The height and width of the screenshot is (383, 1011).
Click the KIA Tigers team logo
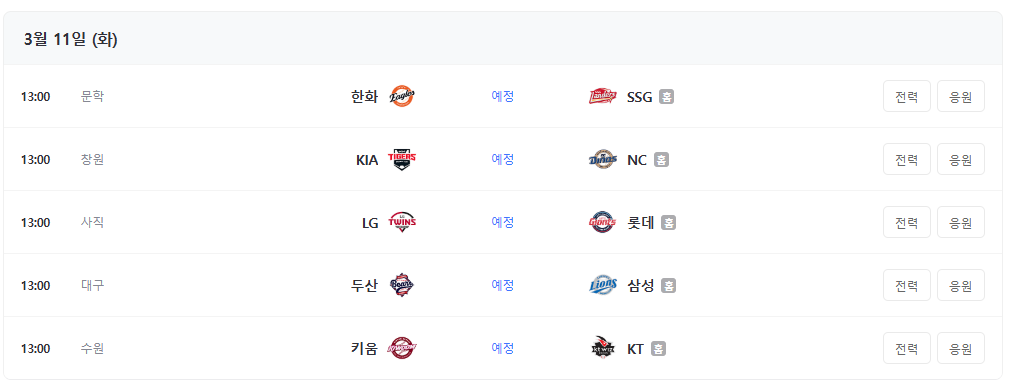(x=402, y=159)
